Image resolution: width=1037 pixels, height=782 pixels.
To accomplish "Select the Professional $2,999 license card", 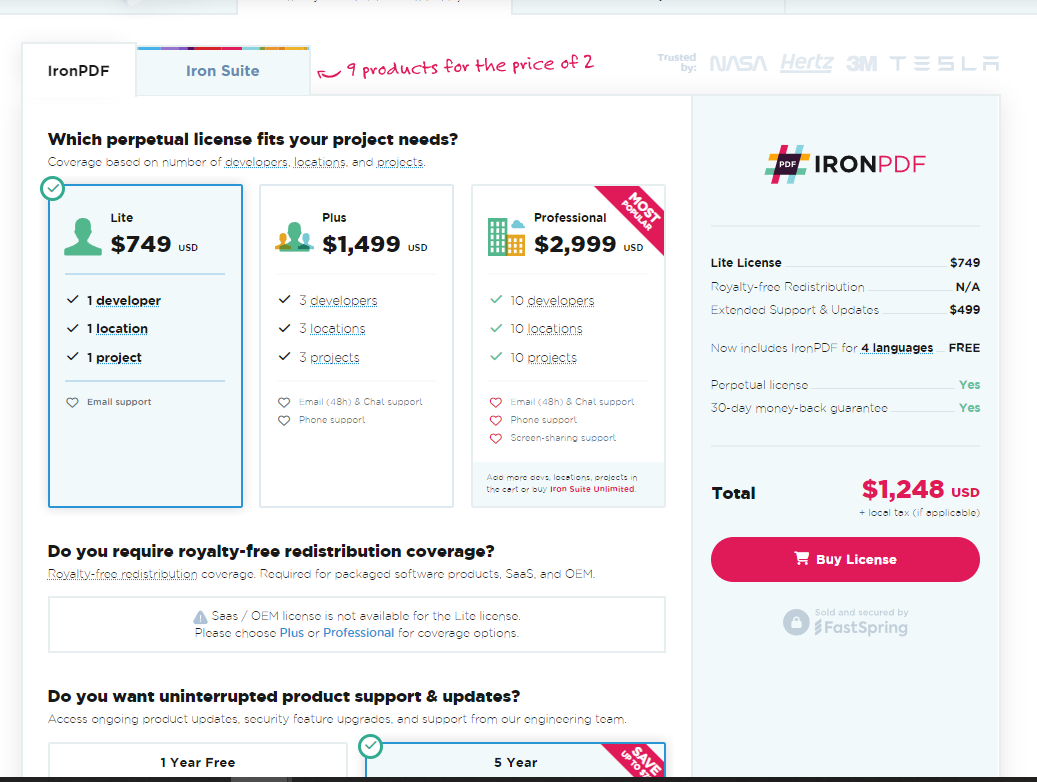I will click(x=568, y=345).
